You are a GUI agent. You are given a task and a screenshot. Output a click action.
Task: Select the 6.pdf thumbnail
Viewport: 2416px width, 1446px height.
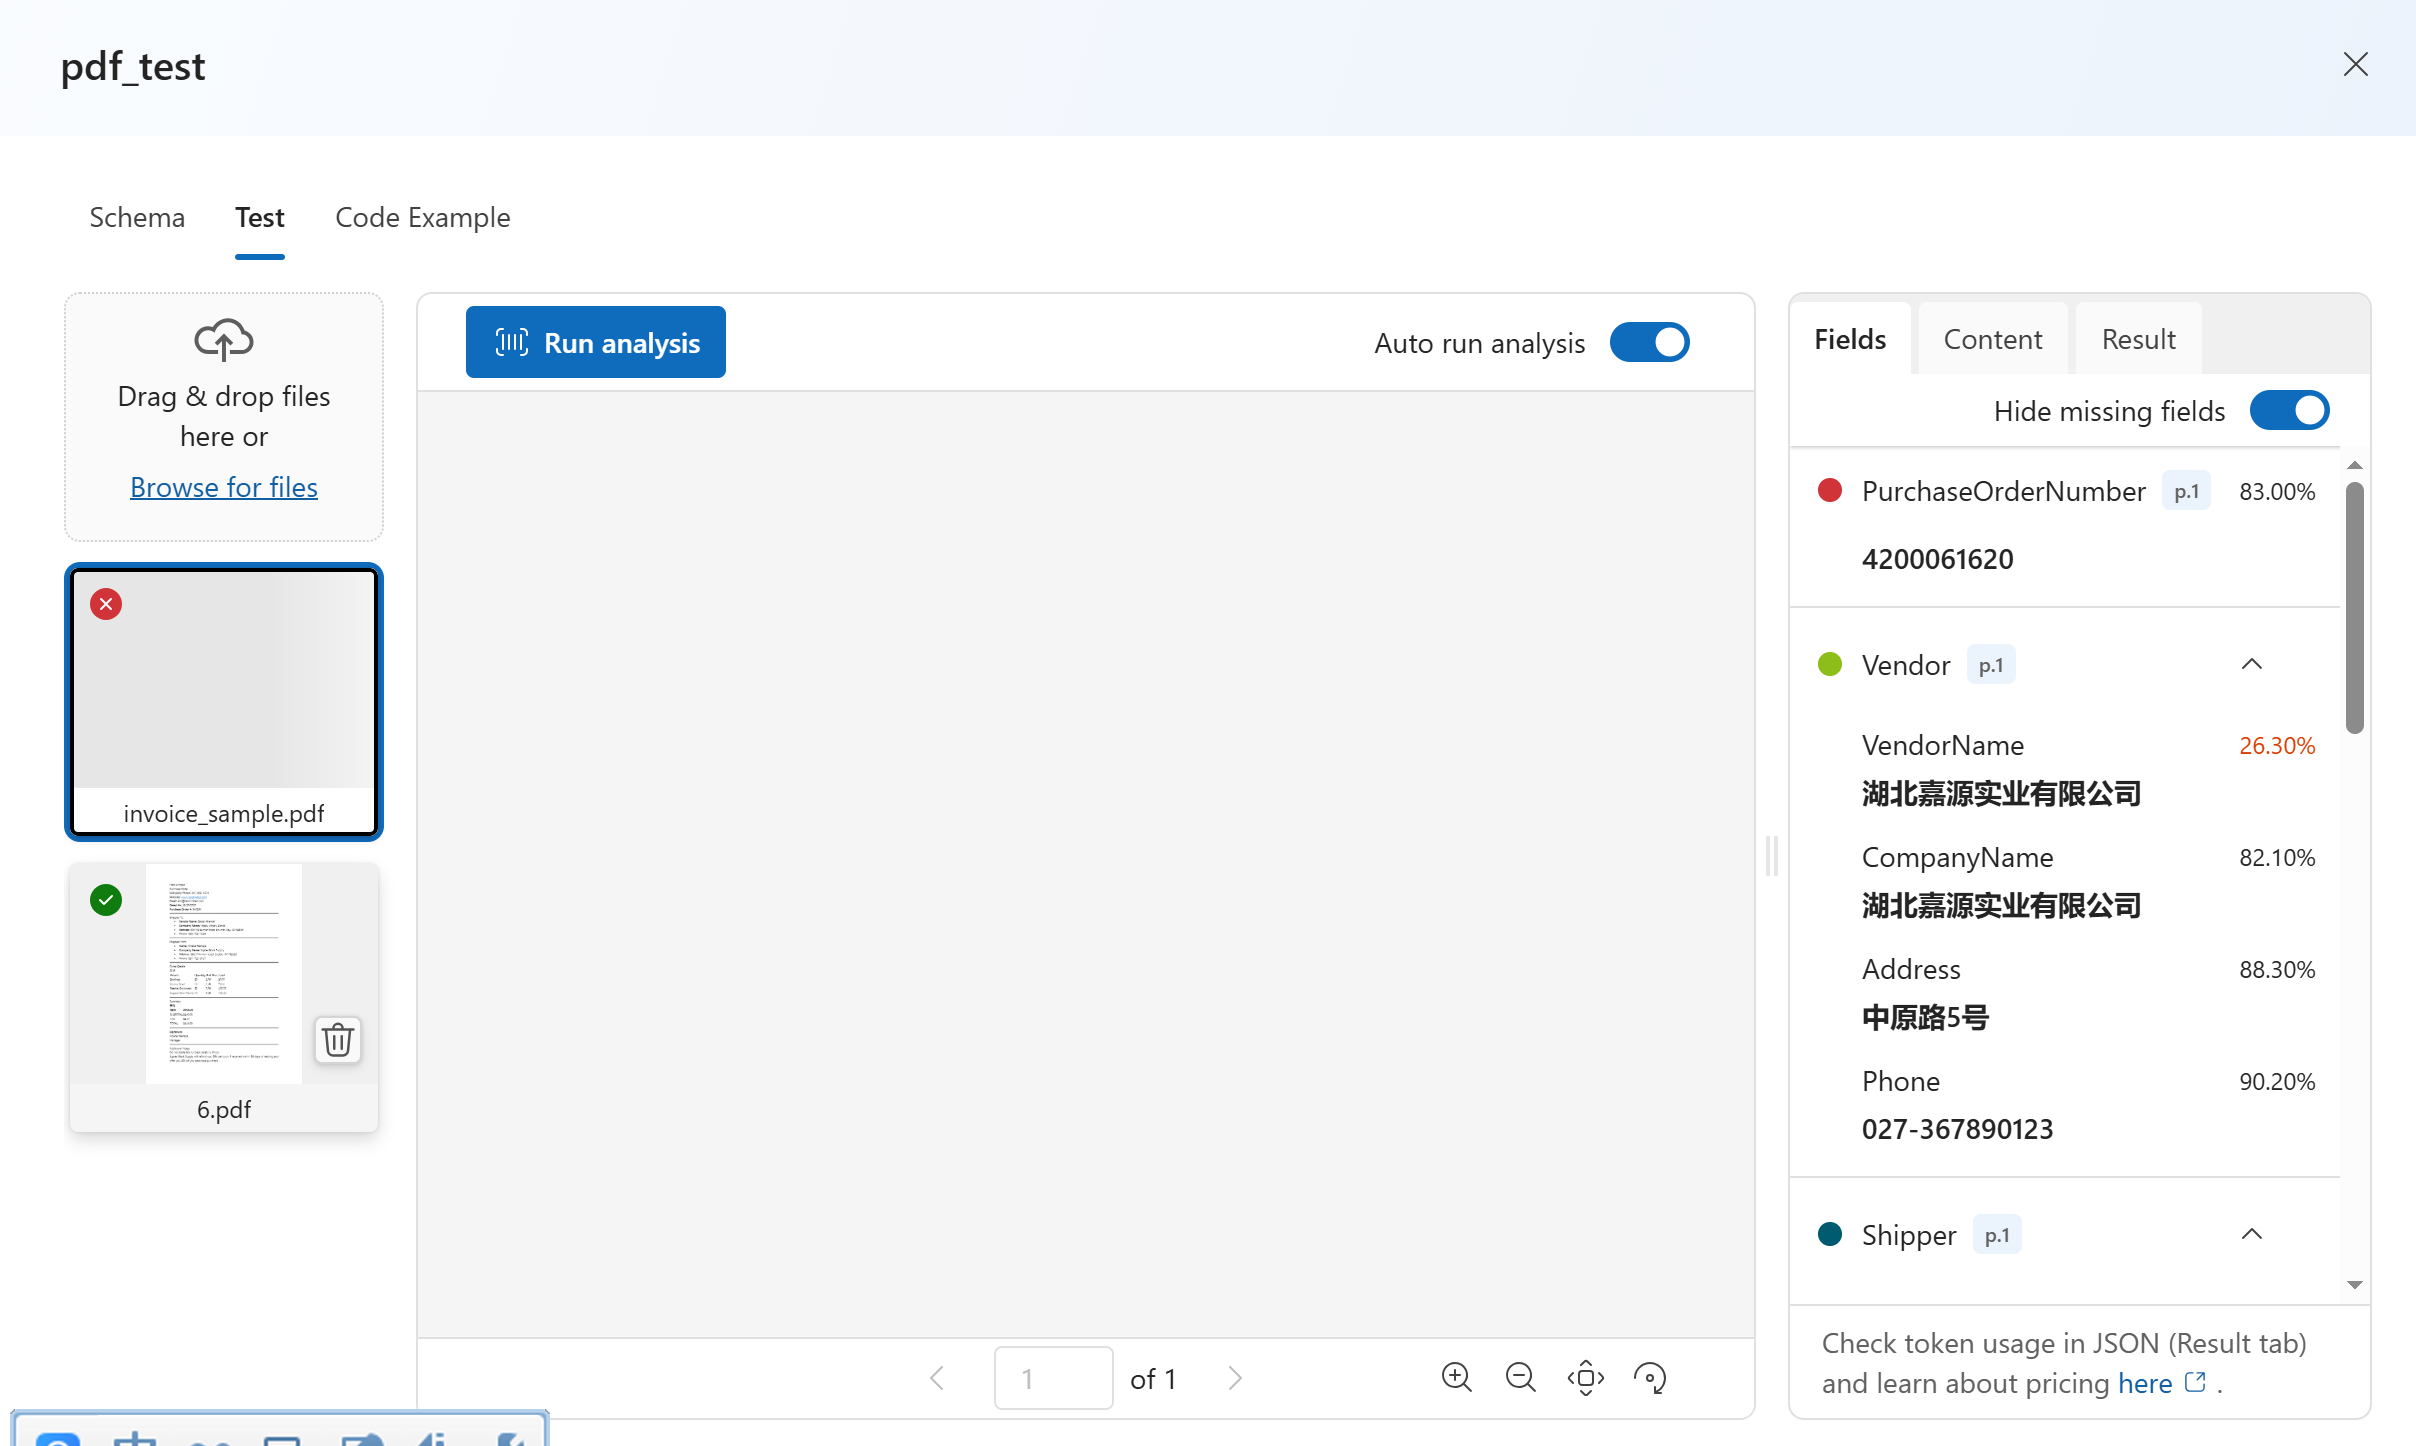223,975
